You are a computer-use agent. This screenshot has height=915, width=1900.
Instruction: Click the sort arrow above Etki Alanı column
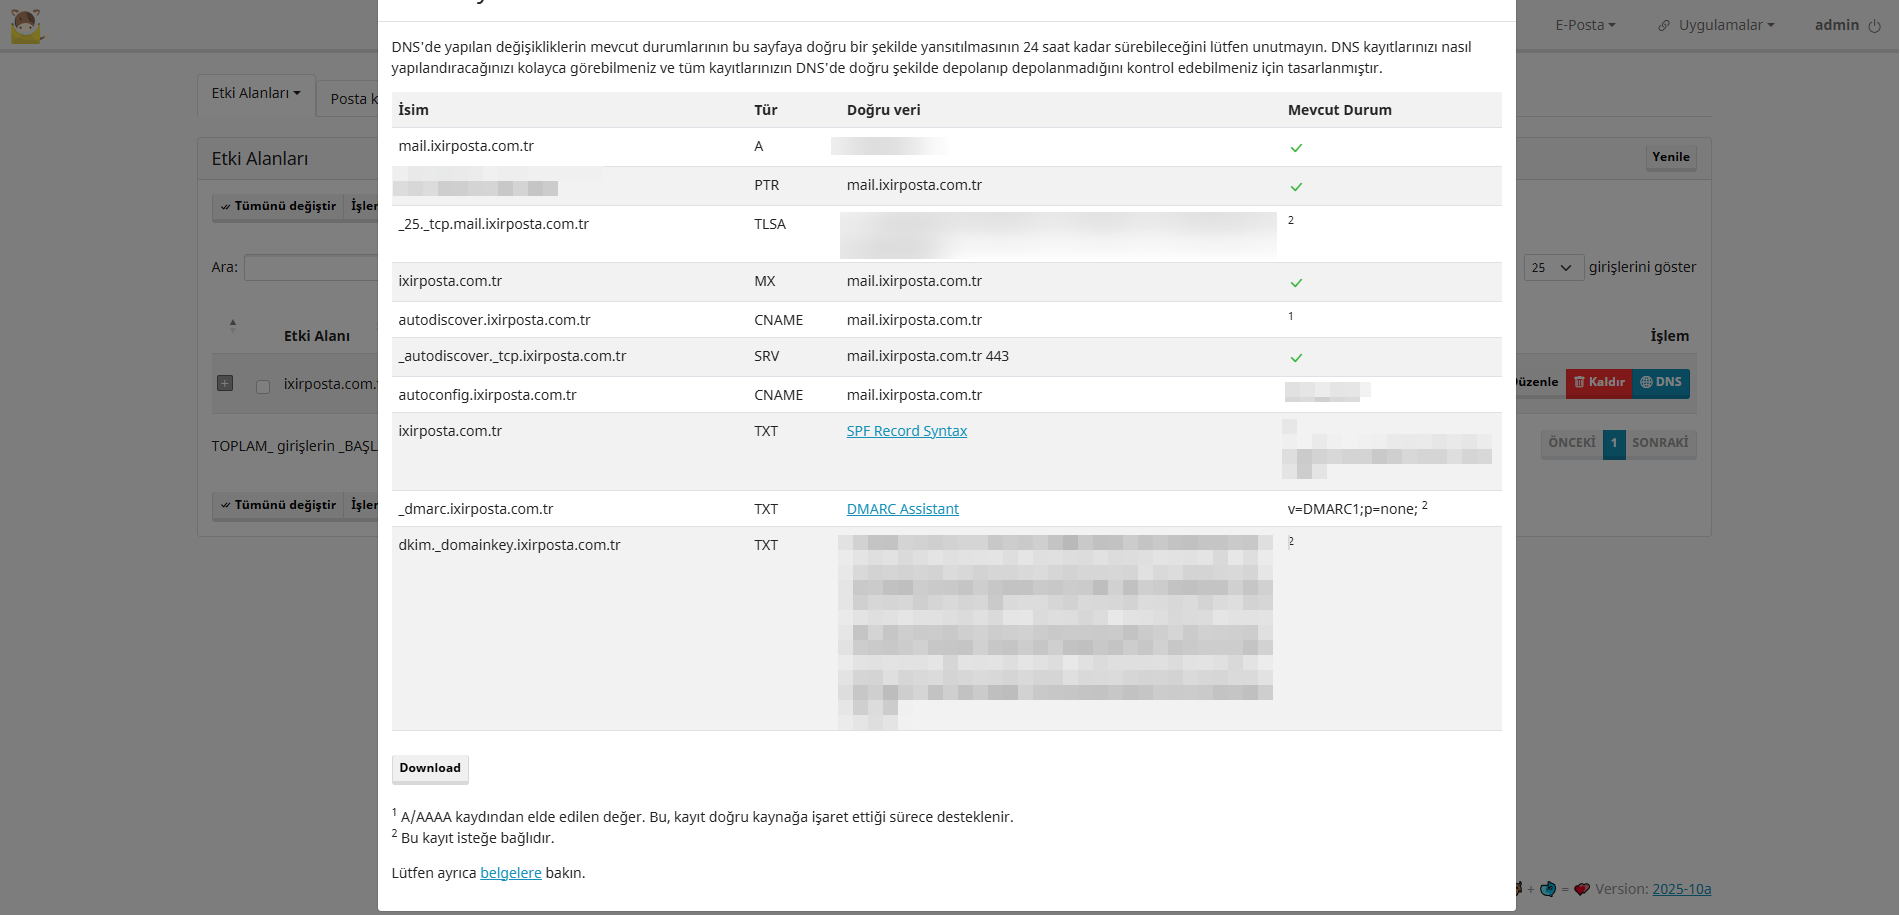(x=233, y=324)
